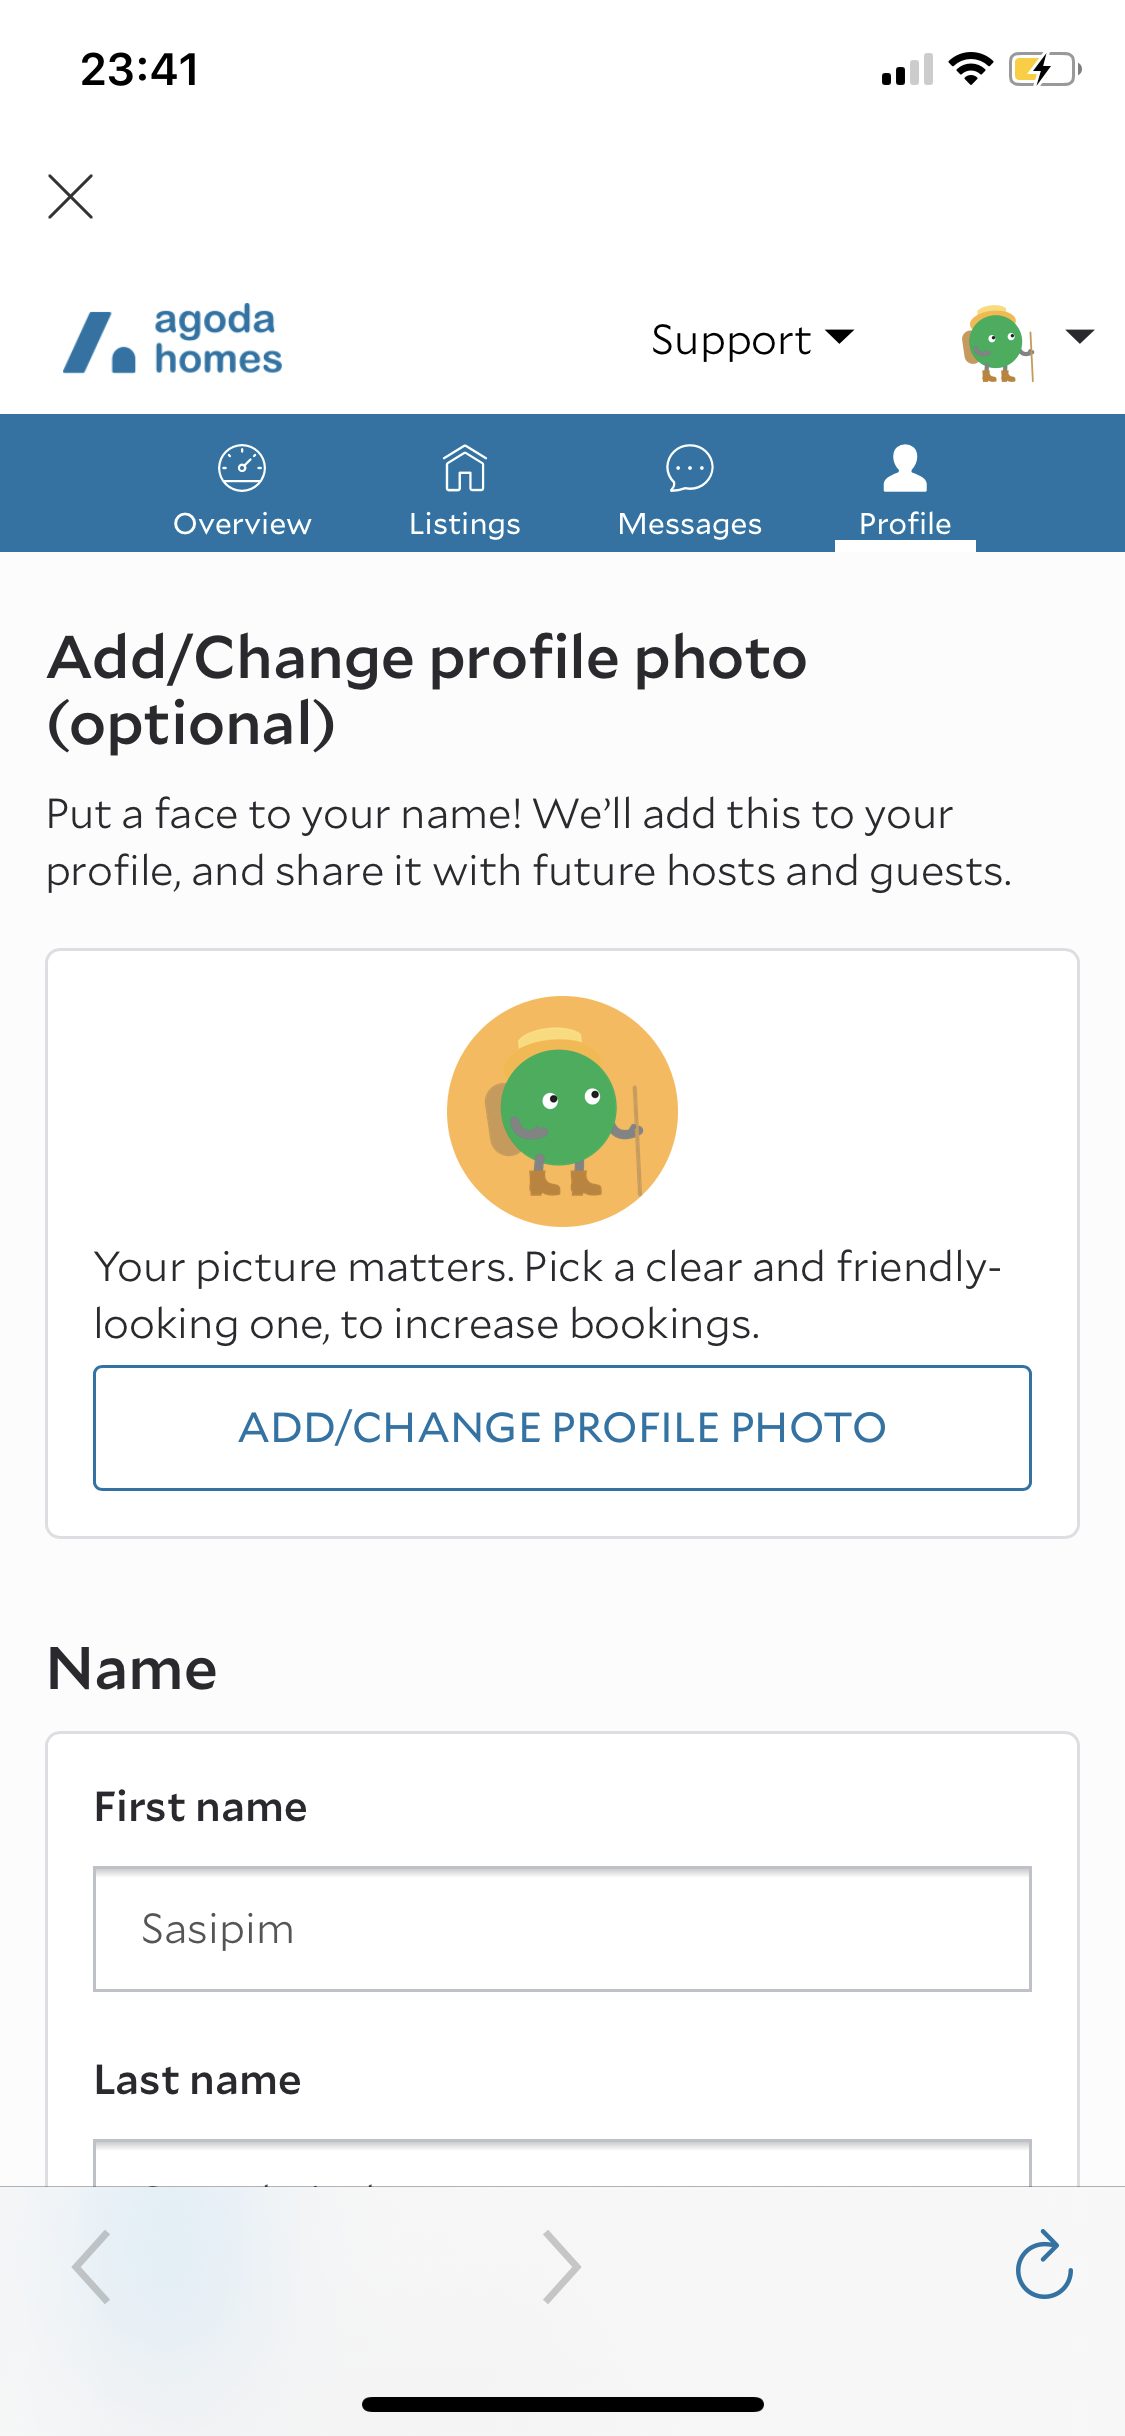Select the Profile tab
The image size is (1125, 2436).
coord(905,492)
